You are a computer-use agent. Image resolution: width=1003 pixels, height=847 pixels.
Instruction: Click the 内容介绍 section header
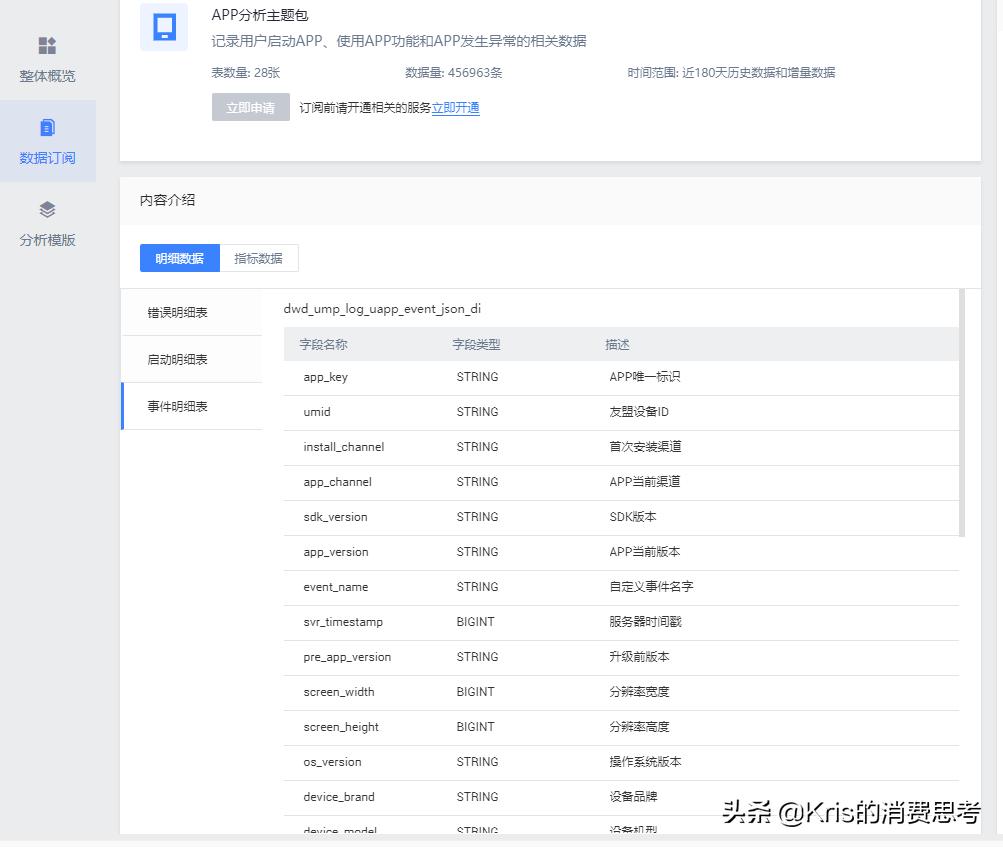(167, 200)
